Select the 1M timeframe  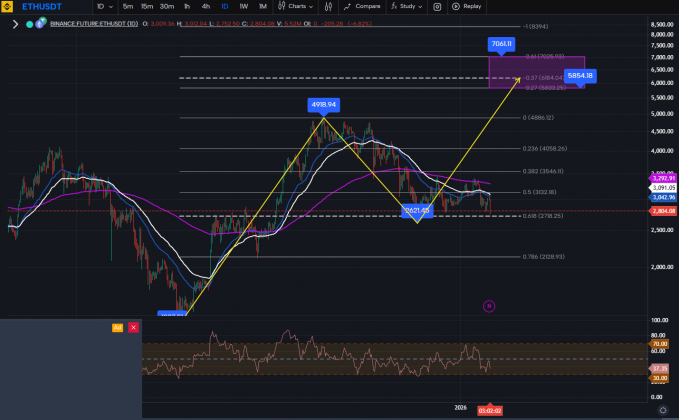tap(262, 7)
